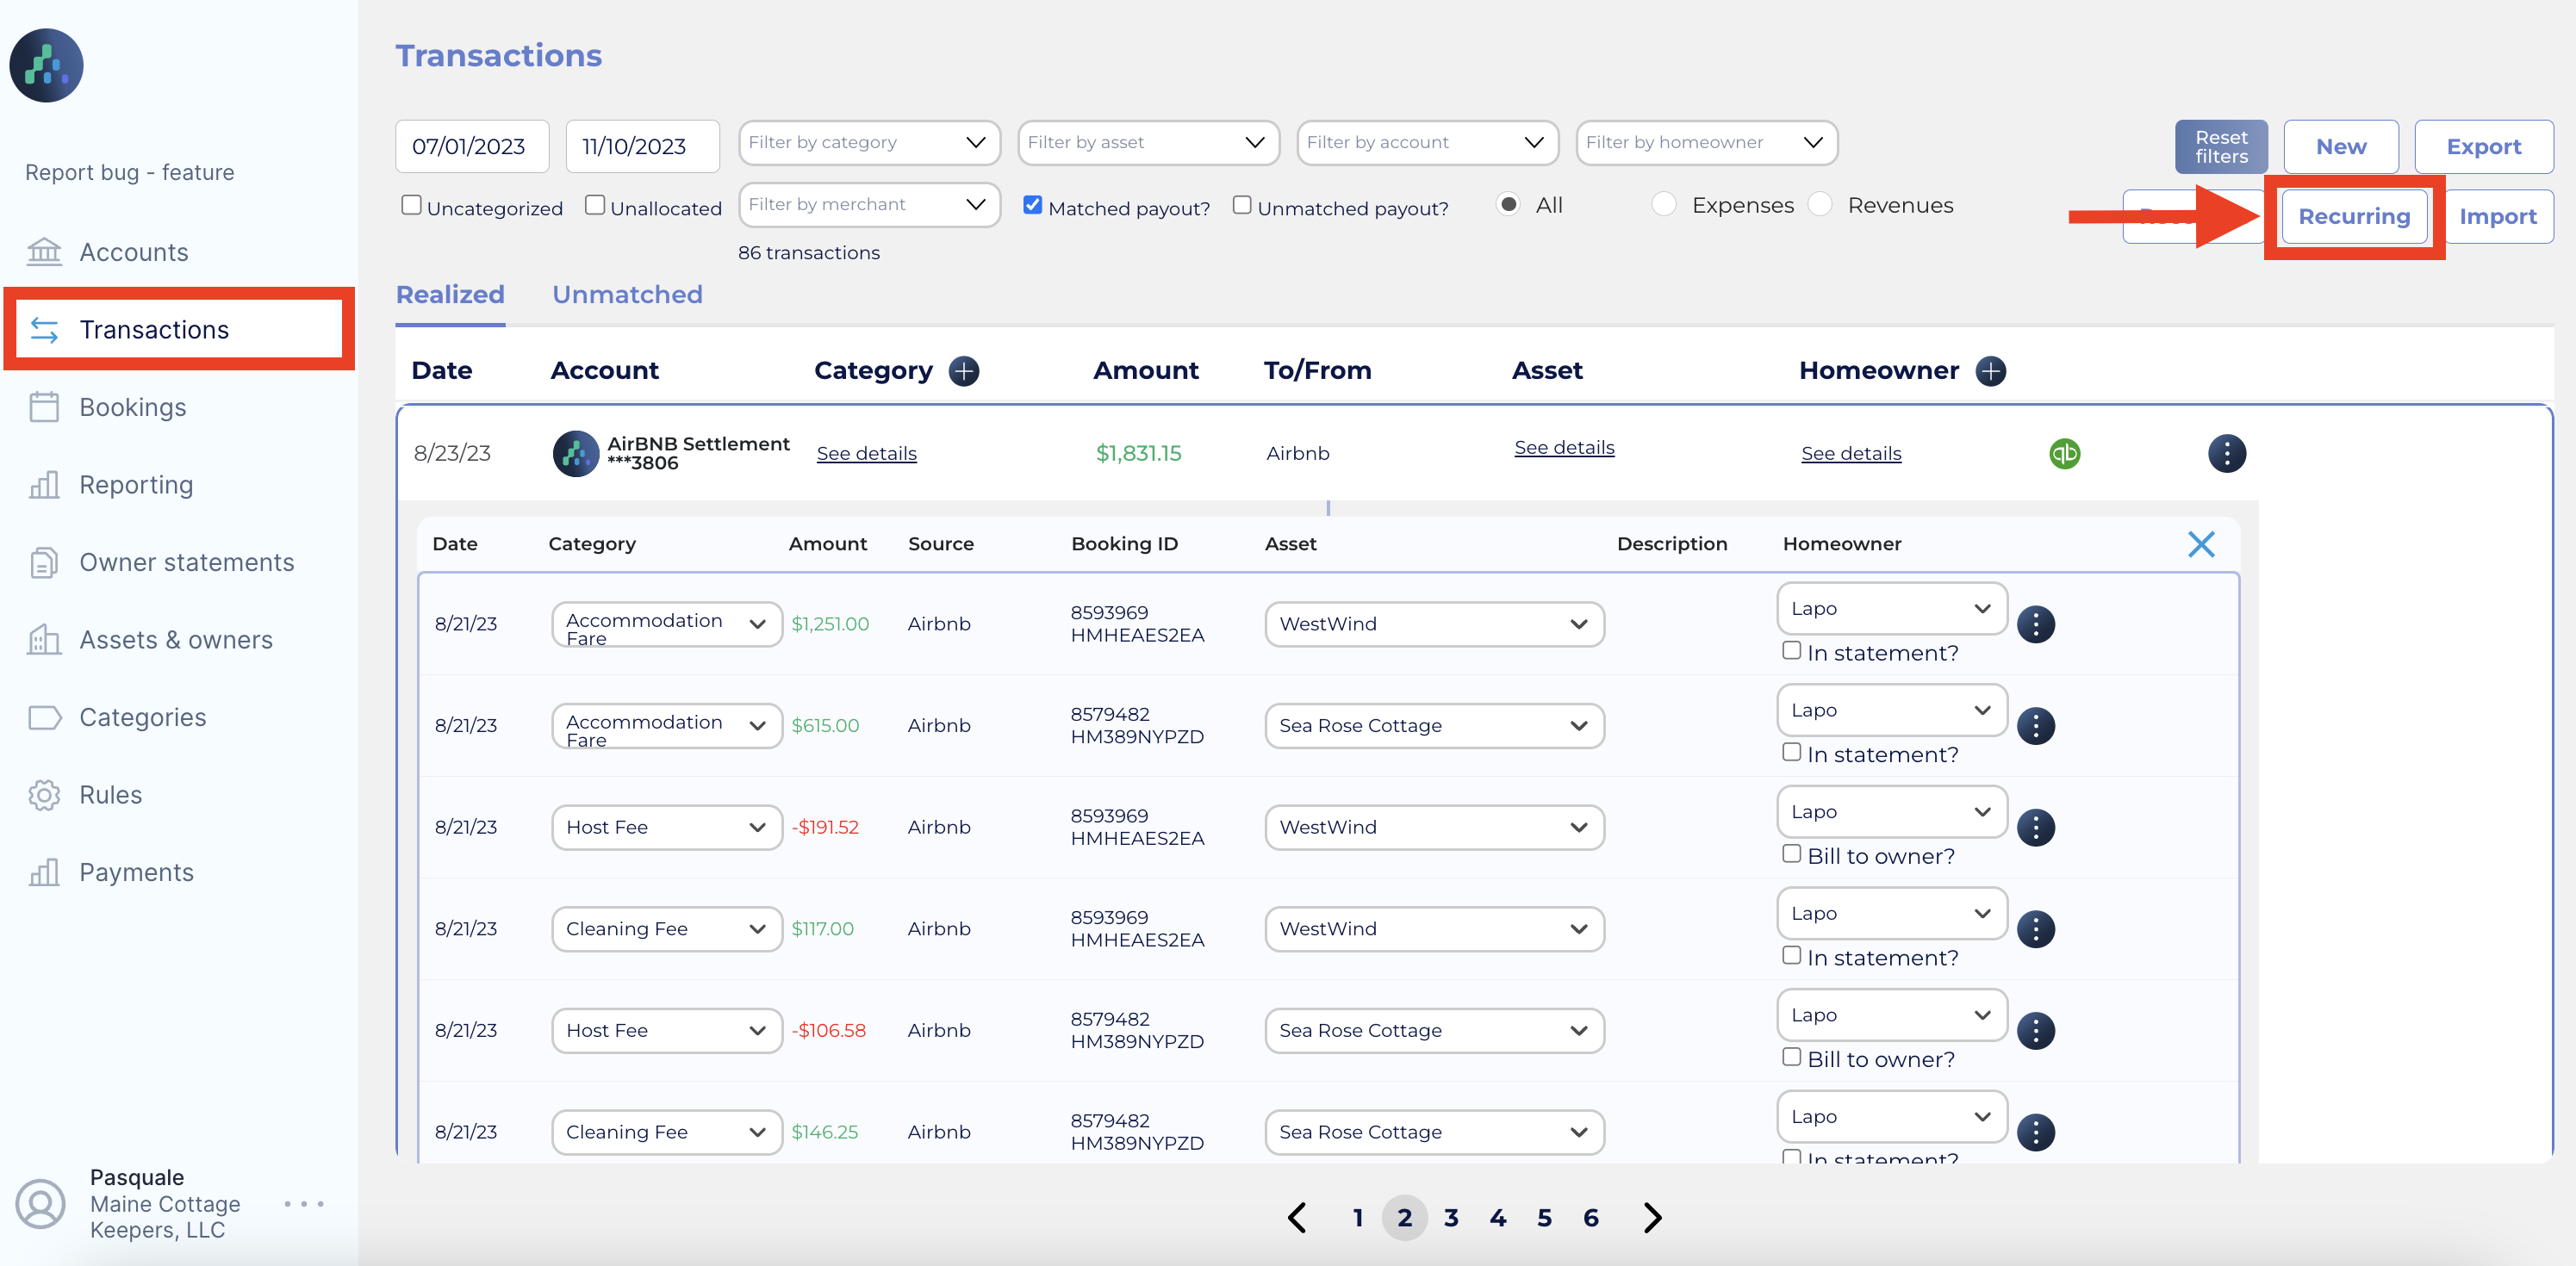Open Category See details link
Image resolution: width=2576 pixels, height=1266 pixels.
click(866, 454)
